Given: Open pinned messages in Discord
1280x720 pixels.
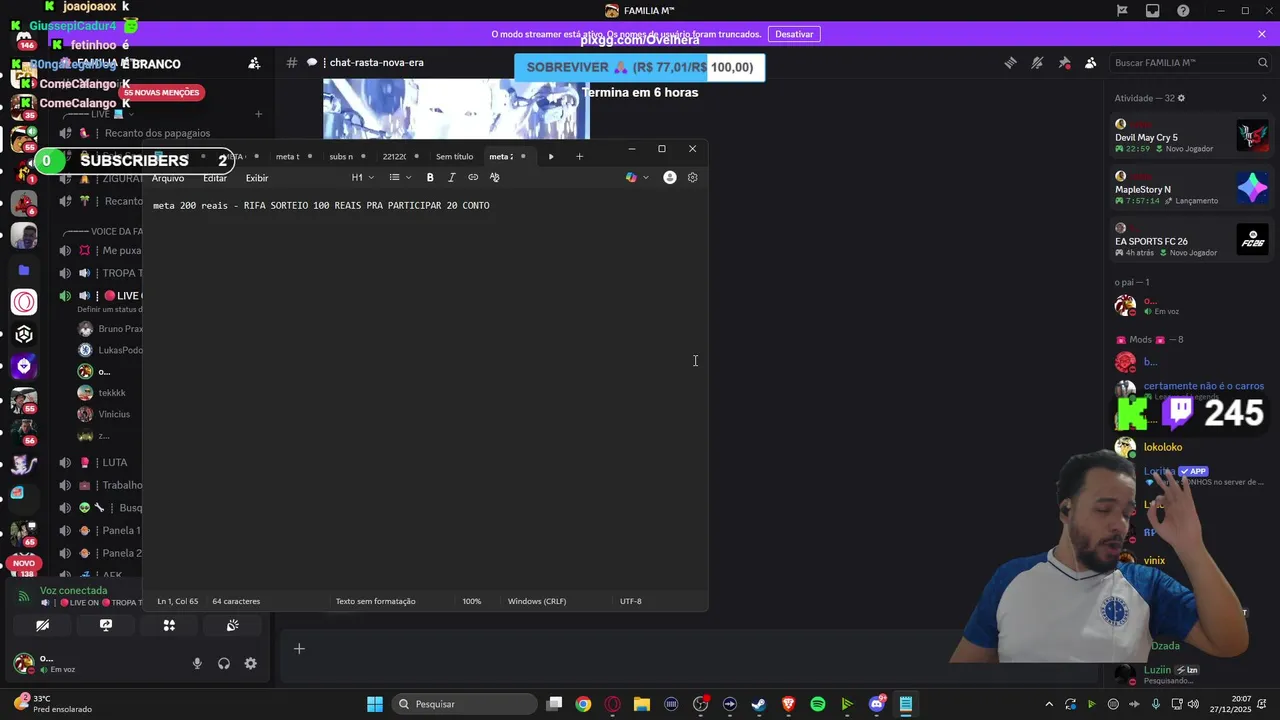Looking at the screenshot, I should [1064, 62].
